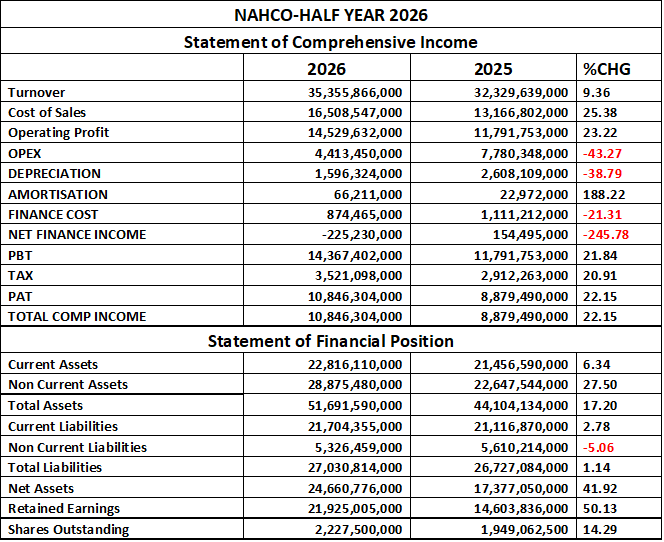Viewport: 664px width, 542px height.
Task: Select the Cost of Sales row label
Action: click(x=47, y=112)
